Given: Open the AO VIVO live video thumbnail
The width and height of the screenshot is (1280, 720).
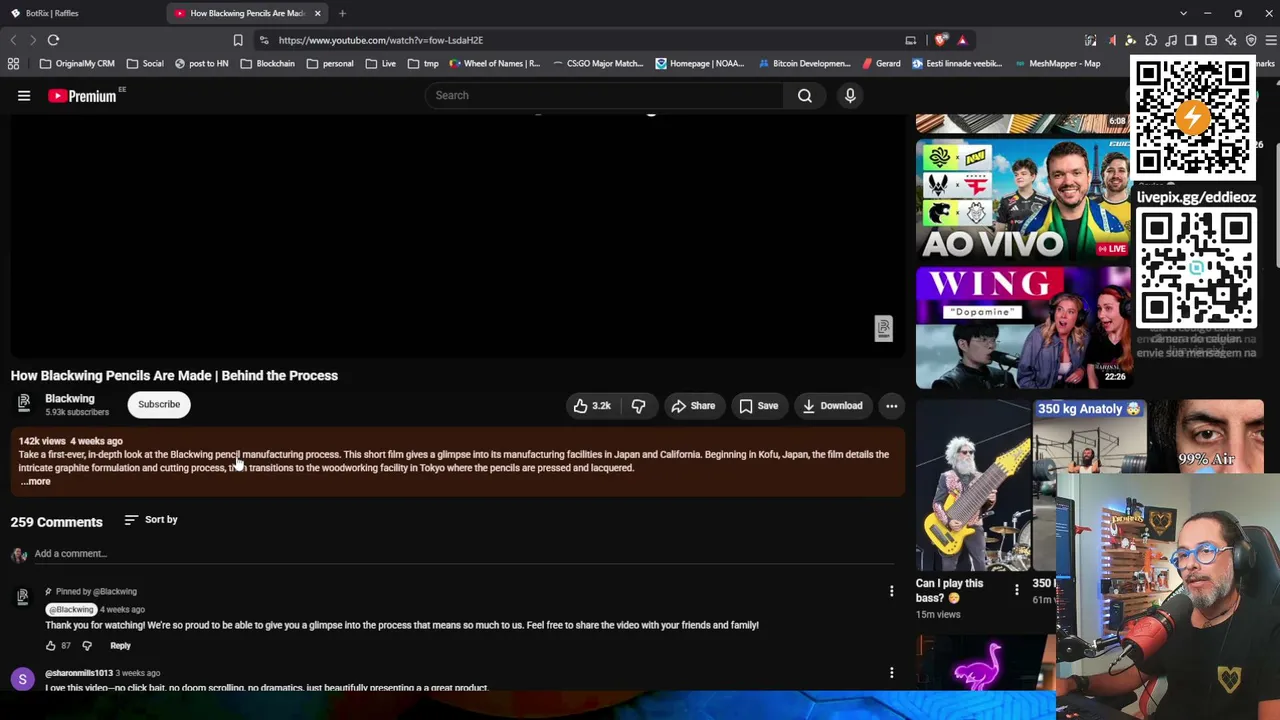Looking at the screenshot, I should [1022, 200].
